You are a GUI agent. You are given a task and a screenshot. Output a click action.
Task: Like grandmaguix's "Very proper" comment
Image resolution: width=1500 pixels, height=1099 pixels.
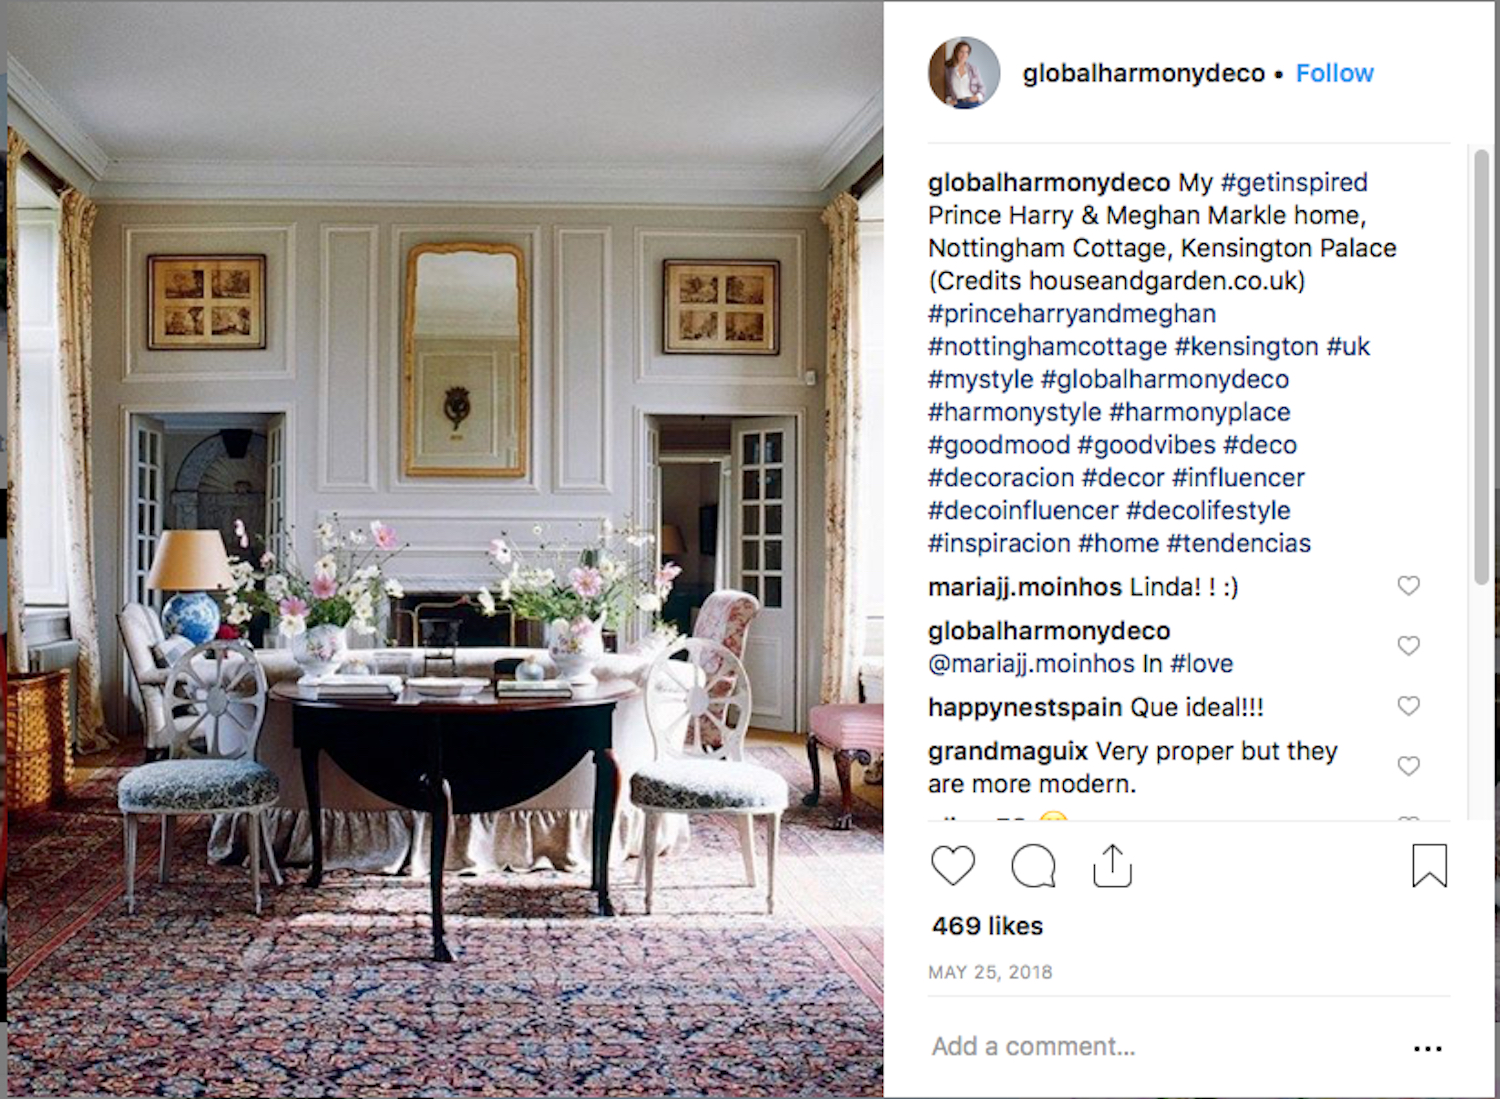pyautogui.click(x=1408, y=766)
